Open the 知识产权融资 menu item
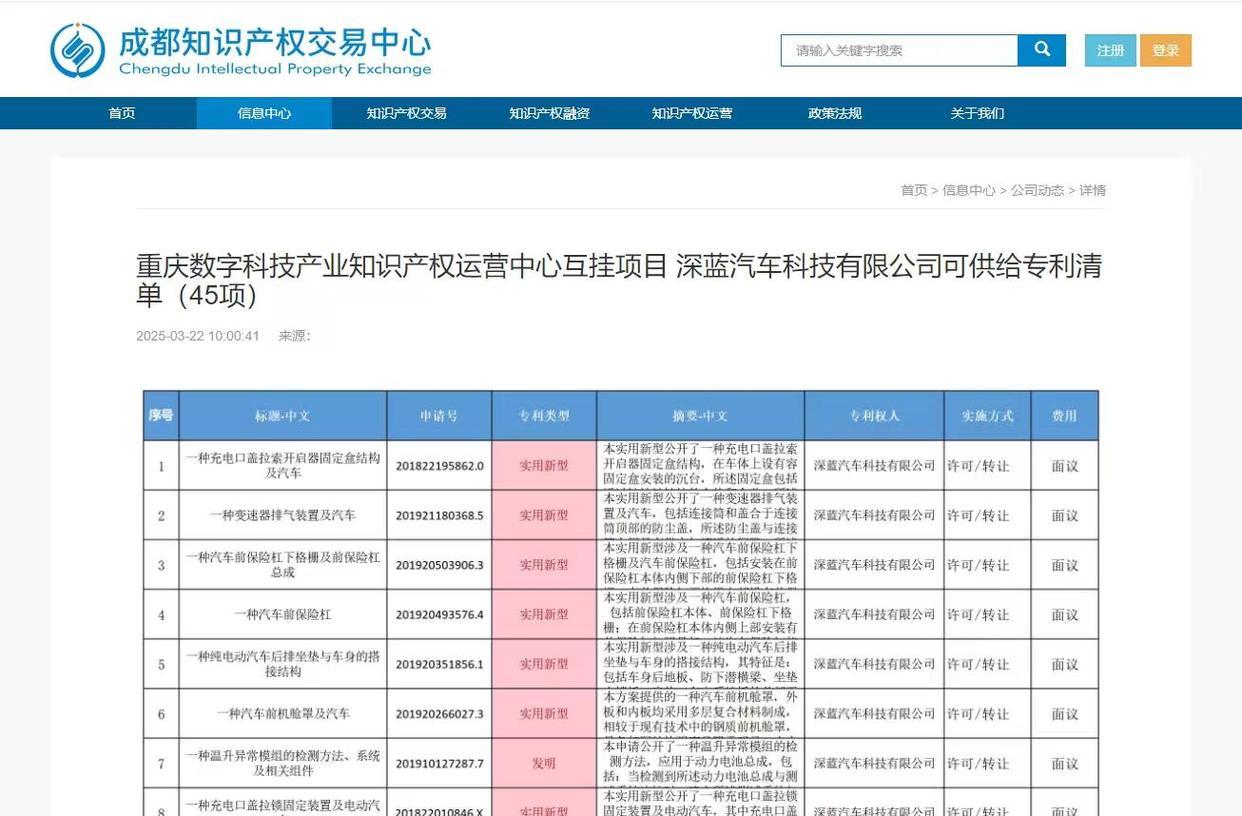The width and height of the screenshot is (1242, 816). [x=548, y=112]
